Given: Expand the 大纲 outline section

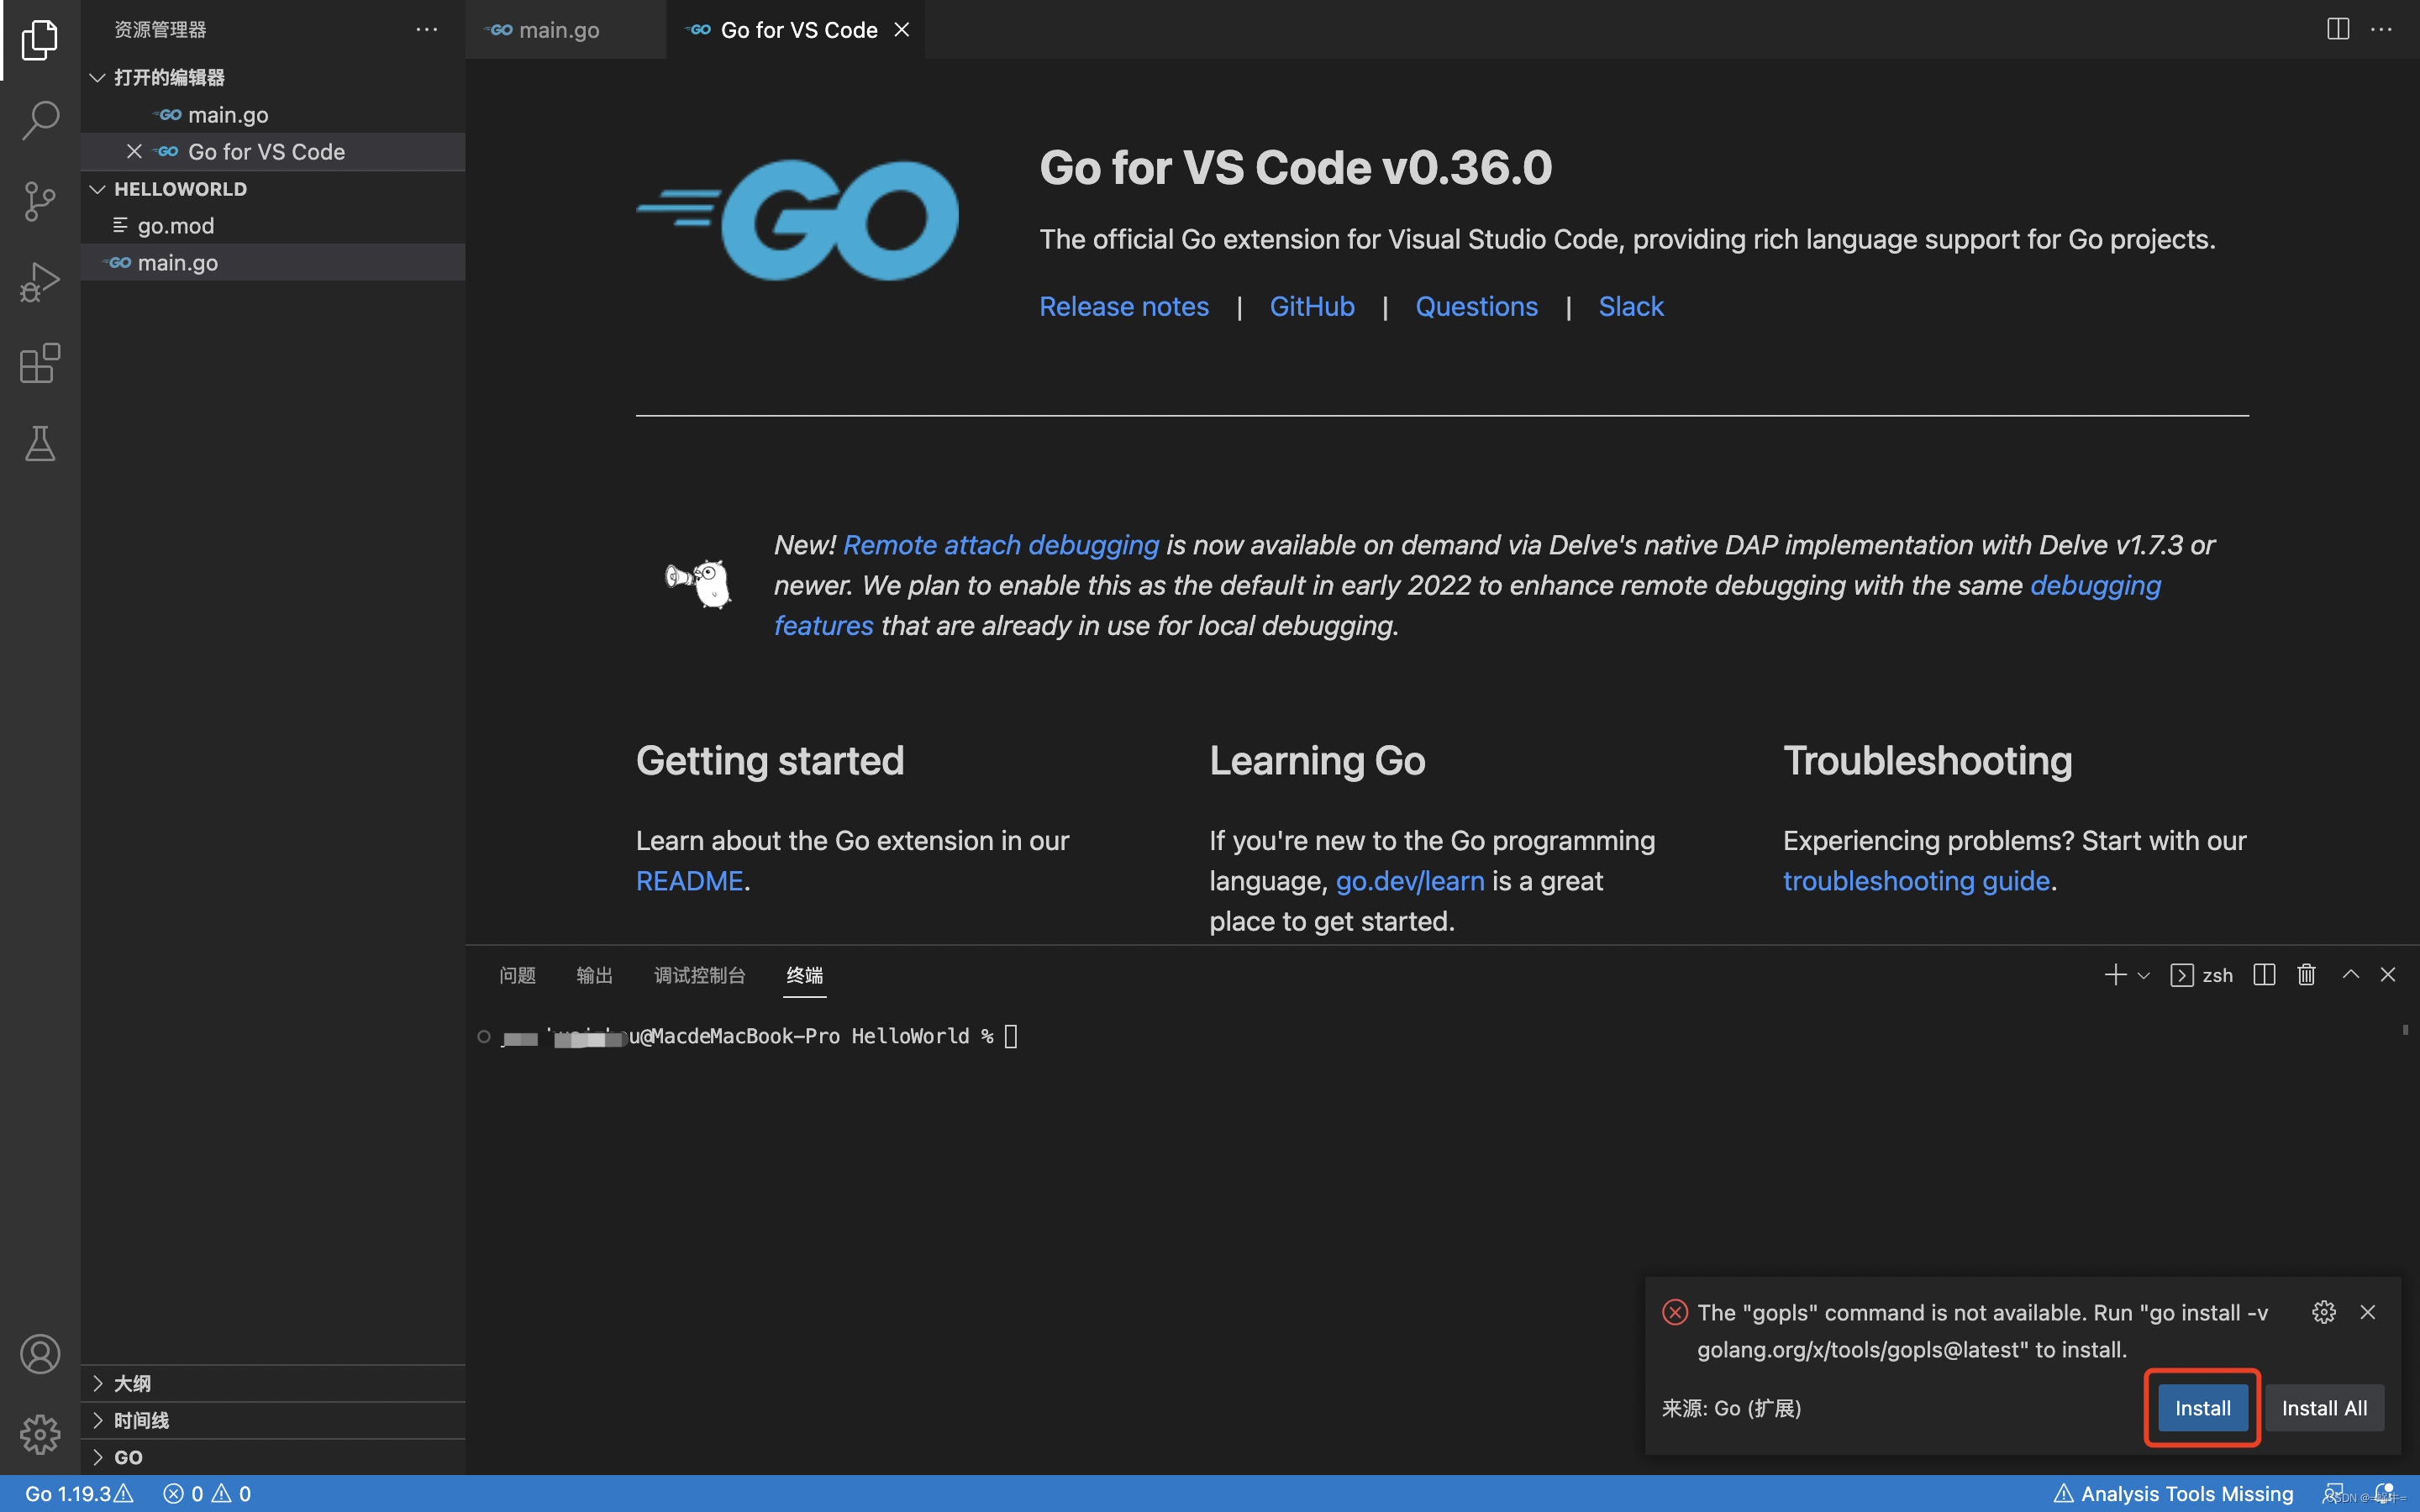Looking at the screenshot, I should click(132, 1383).
